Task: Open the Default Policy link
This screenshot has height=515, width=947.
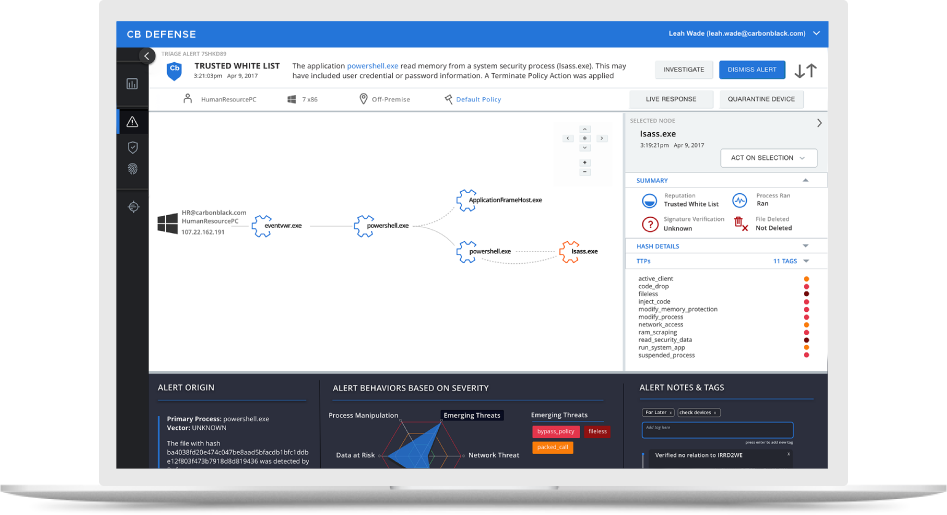Action: pos(478,100)
